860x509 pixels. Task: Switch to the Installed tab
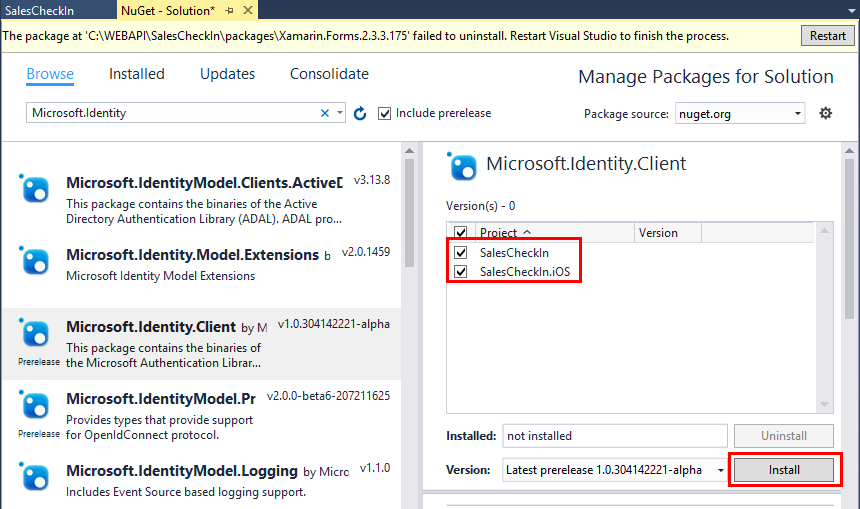(137, 74)
